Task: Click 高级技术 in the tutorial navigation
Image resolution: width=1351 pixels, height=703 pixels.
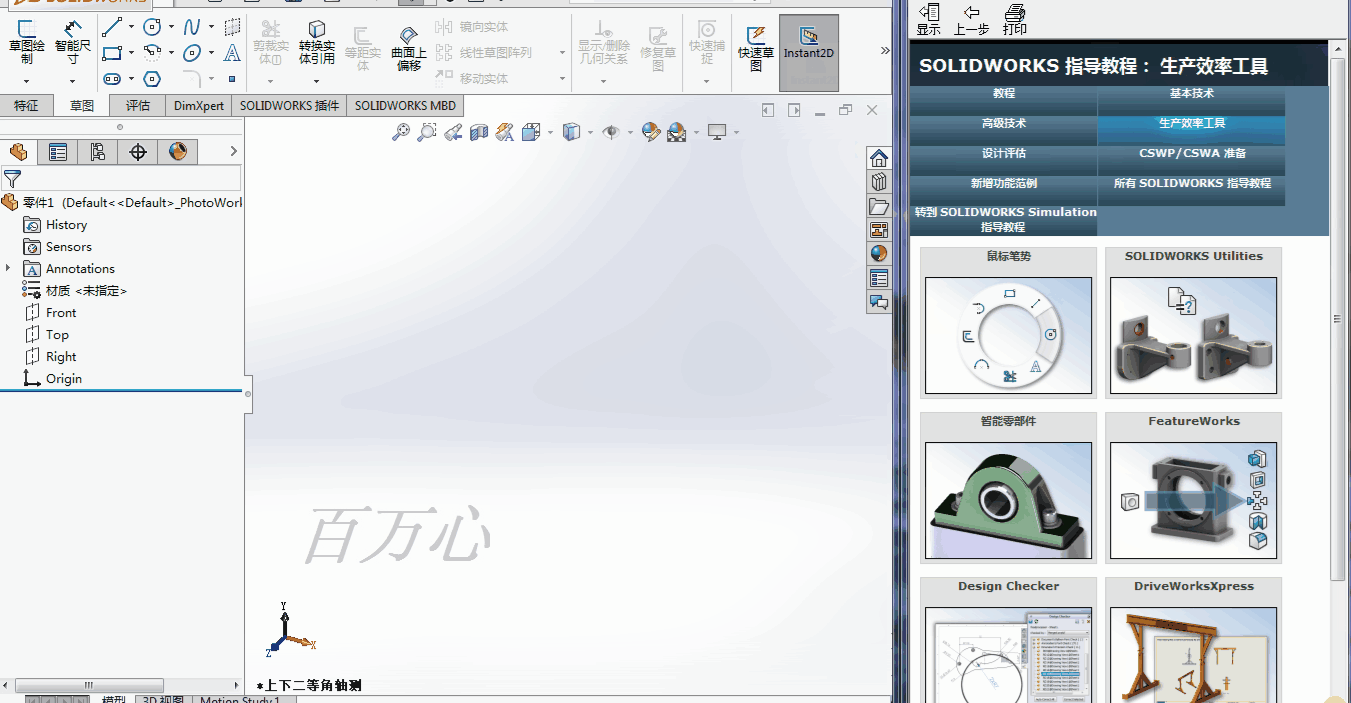Action: pos(1004,126)
